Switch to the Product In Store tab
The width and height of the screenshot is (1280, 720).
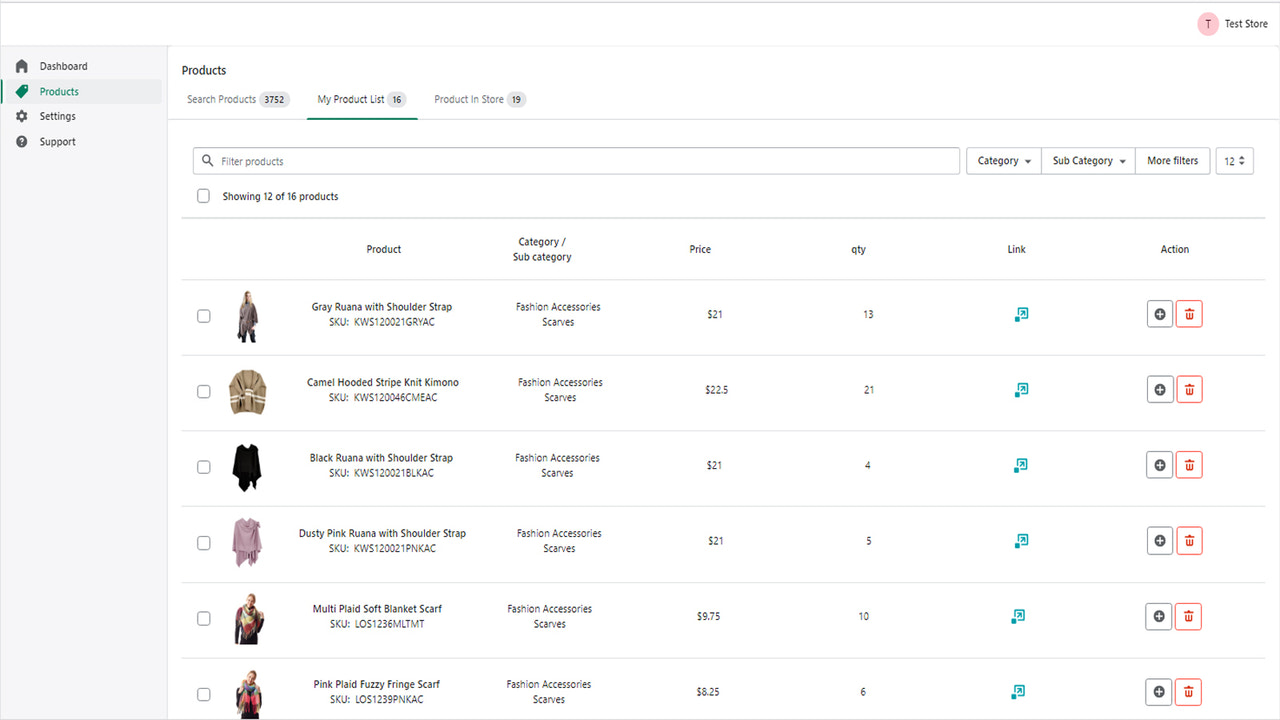[x=478, y=99]
